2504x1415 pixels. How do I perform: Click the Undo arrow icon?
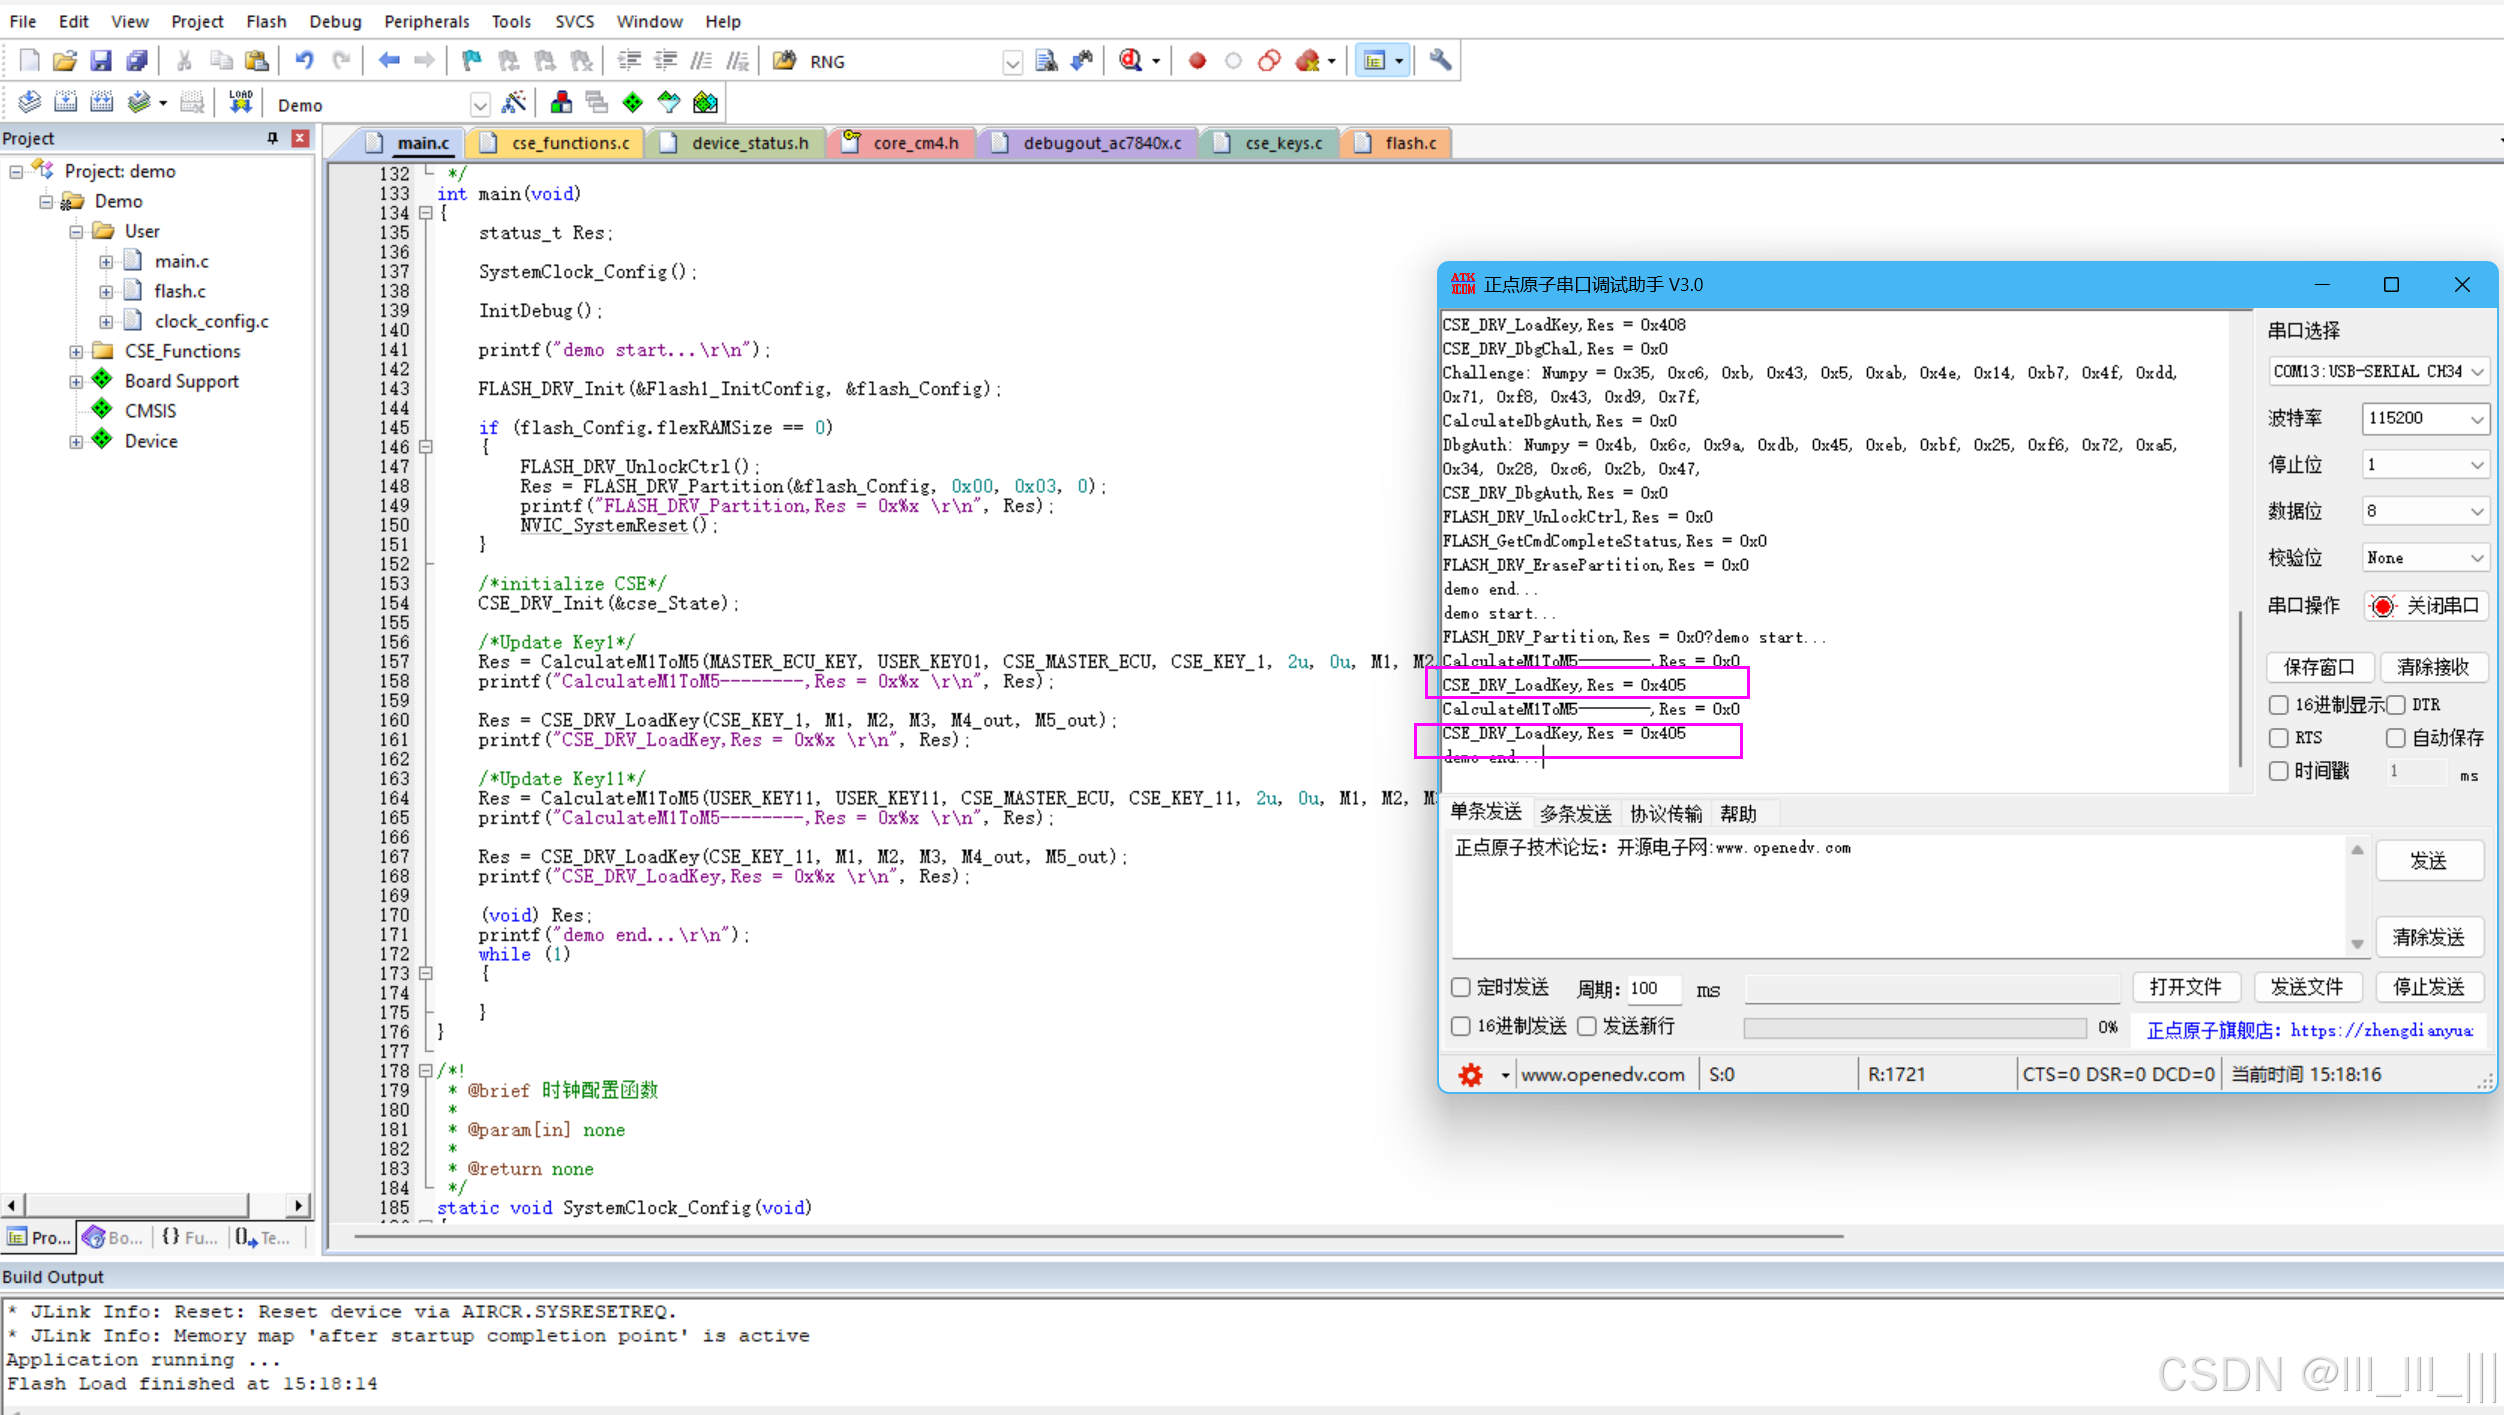(x=304, y=61)
